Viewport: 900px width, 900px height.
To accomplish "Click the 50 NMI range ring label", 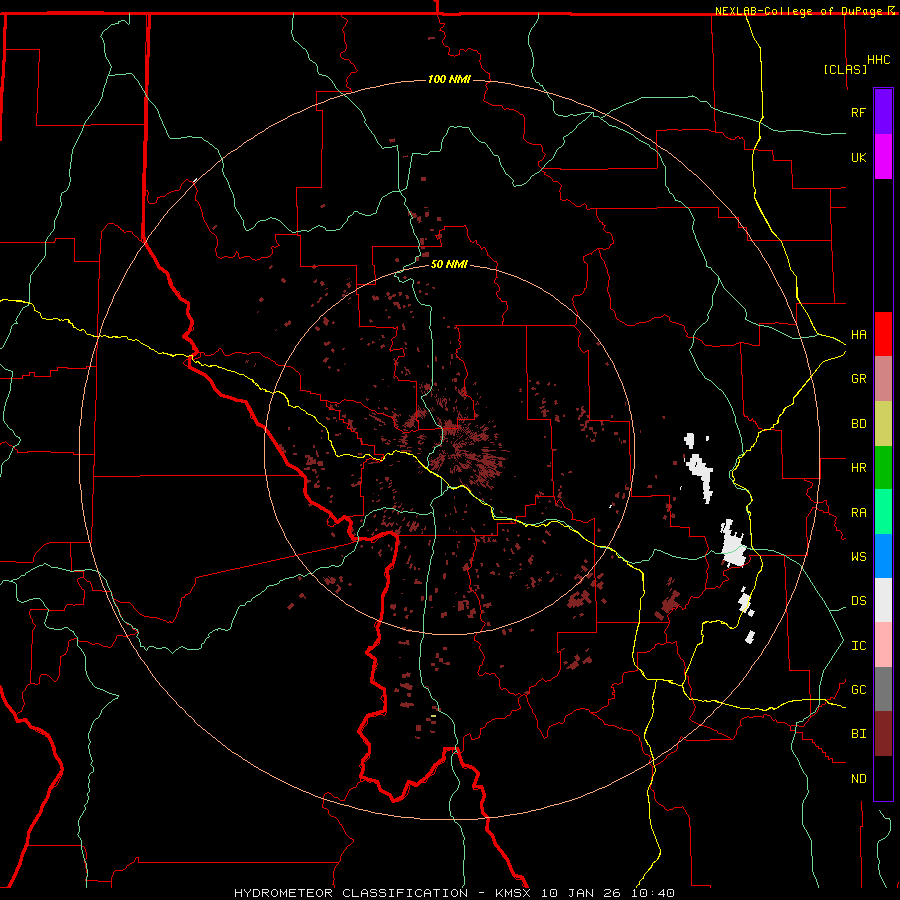I will point(449,264).
